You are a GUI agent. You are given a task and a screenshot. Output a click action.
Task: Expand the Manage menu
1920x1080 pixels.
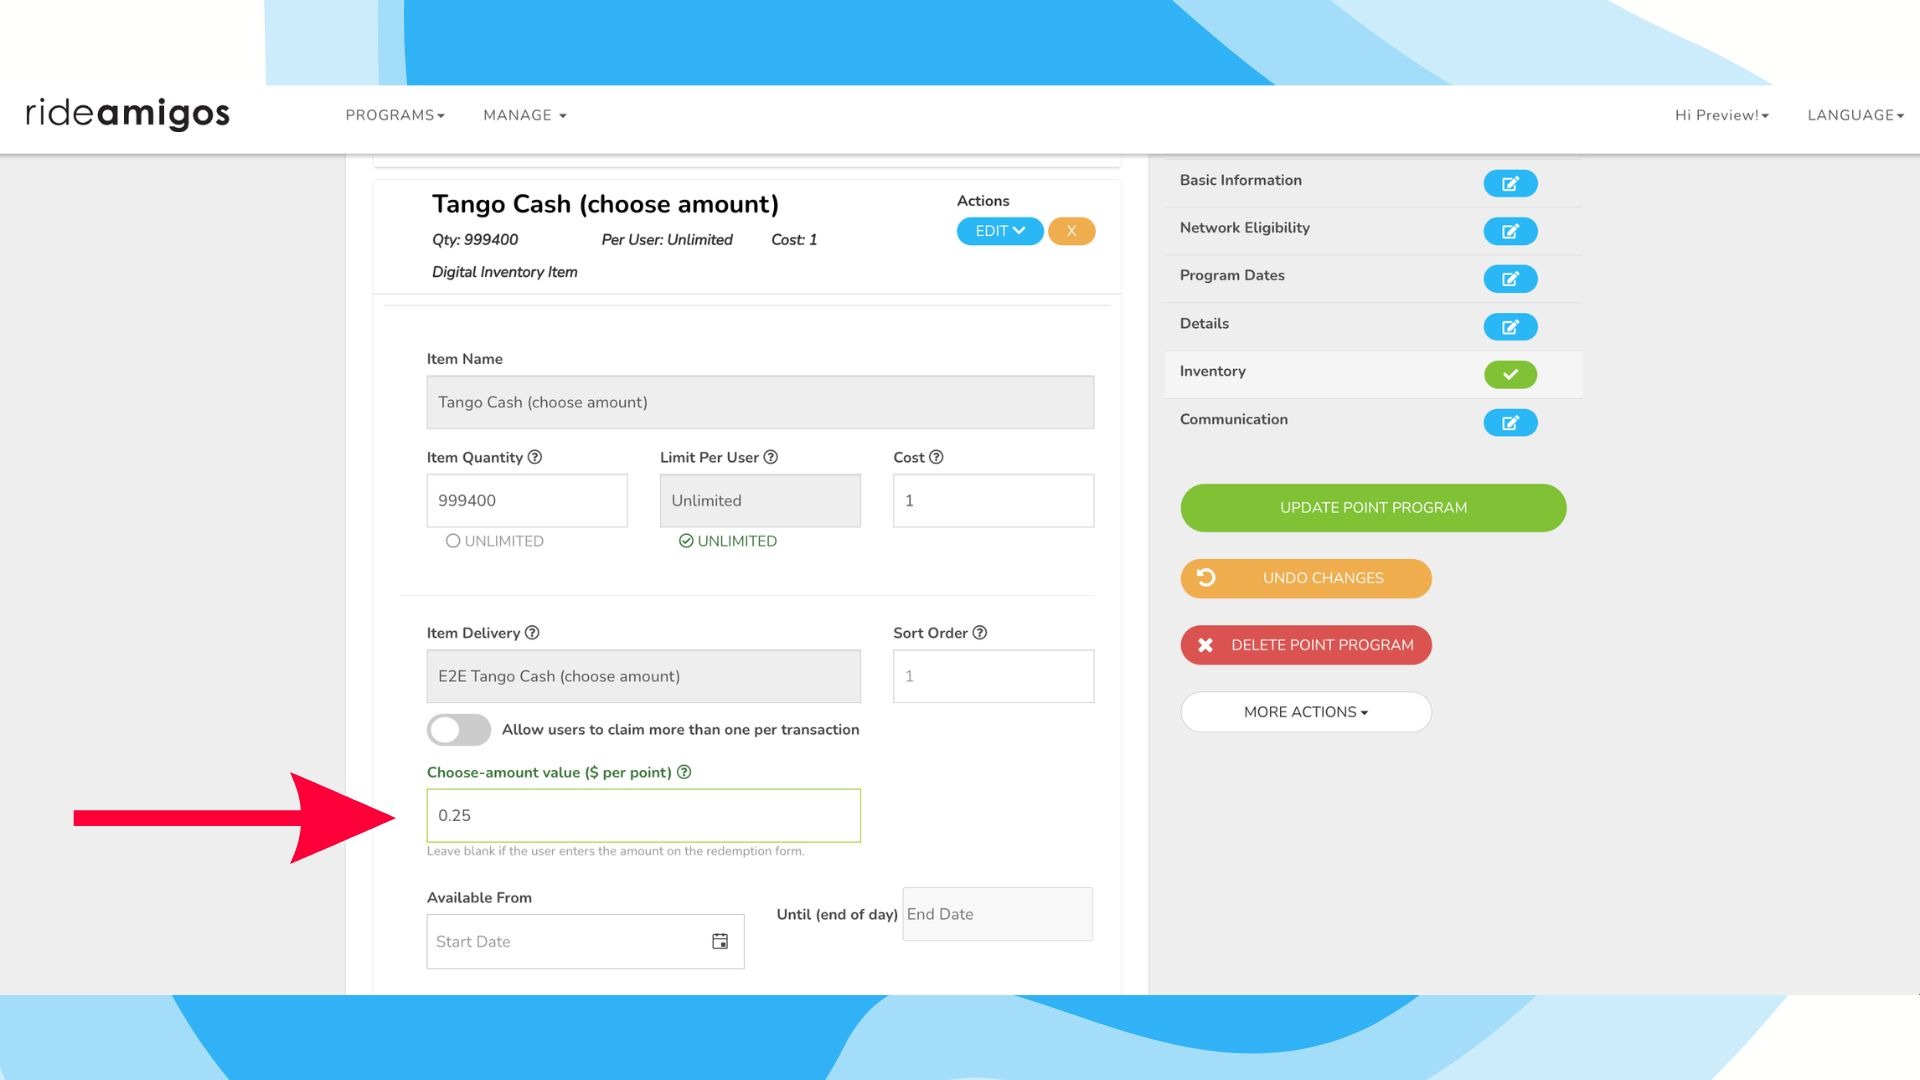(525, 115)
